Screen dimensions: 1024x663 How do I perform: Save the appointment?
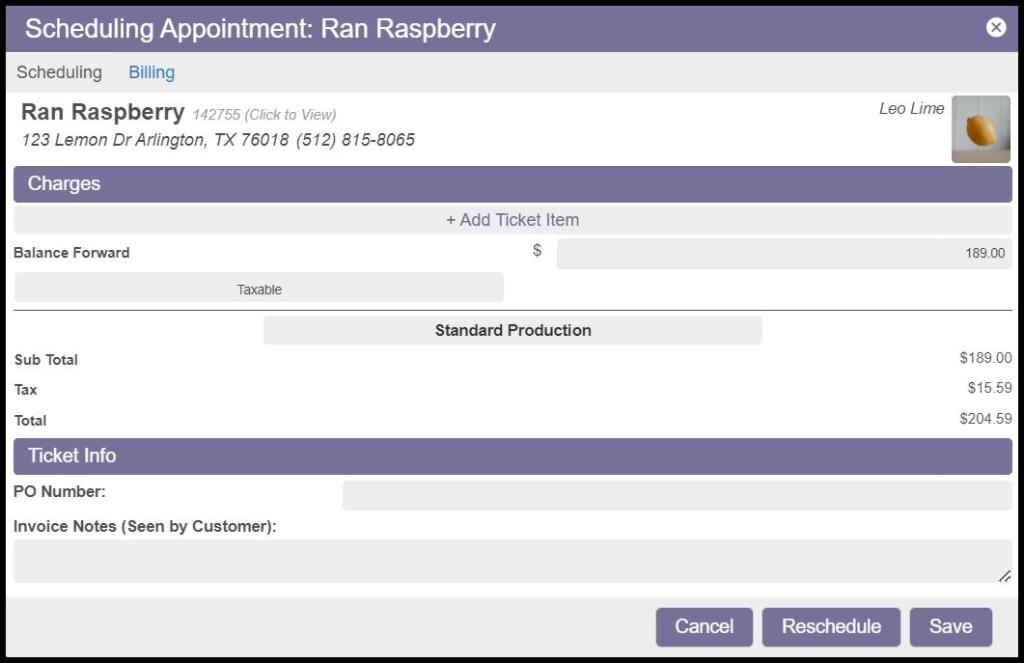click(950, 627)
